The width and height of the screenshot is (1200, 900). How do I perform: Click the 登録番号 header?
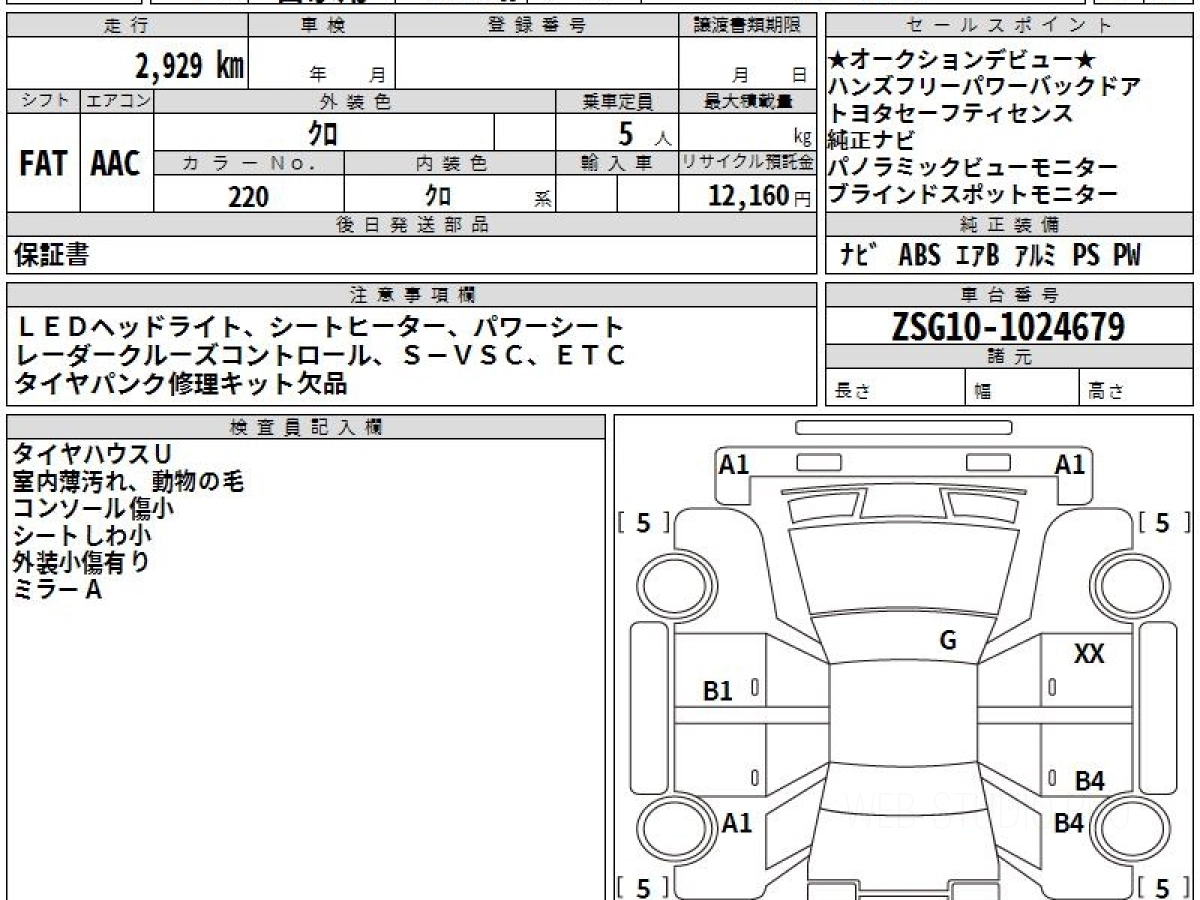[x=537, y=26]
